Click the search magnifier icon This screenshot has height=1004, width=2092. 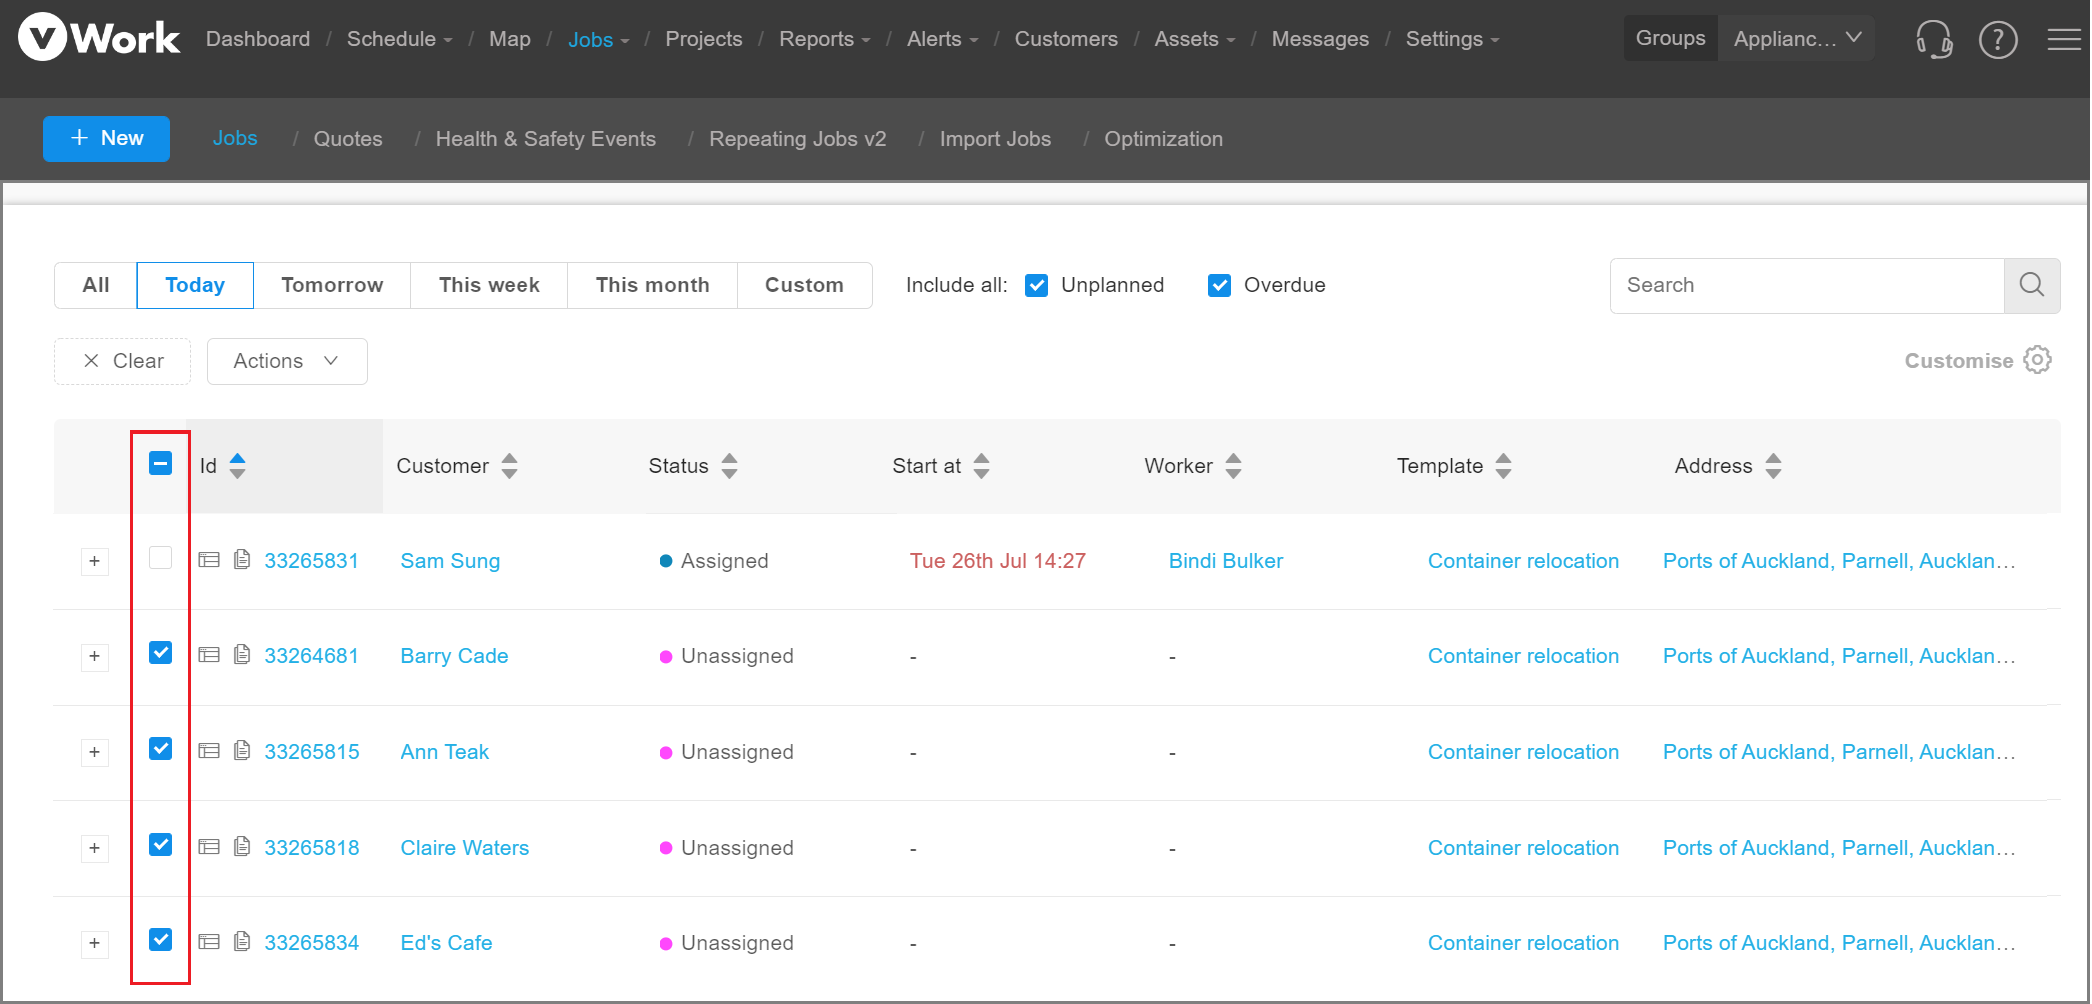click(x=2031, y=285)
